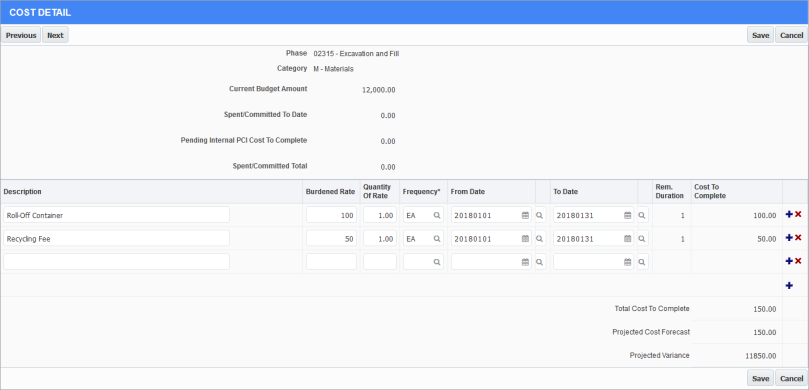Click the blank Description field
This screenshot has height=390, width=809.
tap(117, 262)
